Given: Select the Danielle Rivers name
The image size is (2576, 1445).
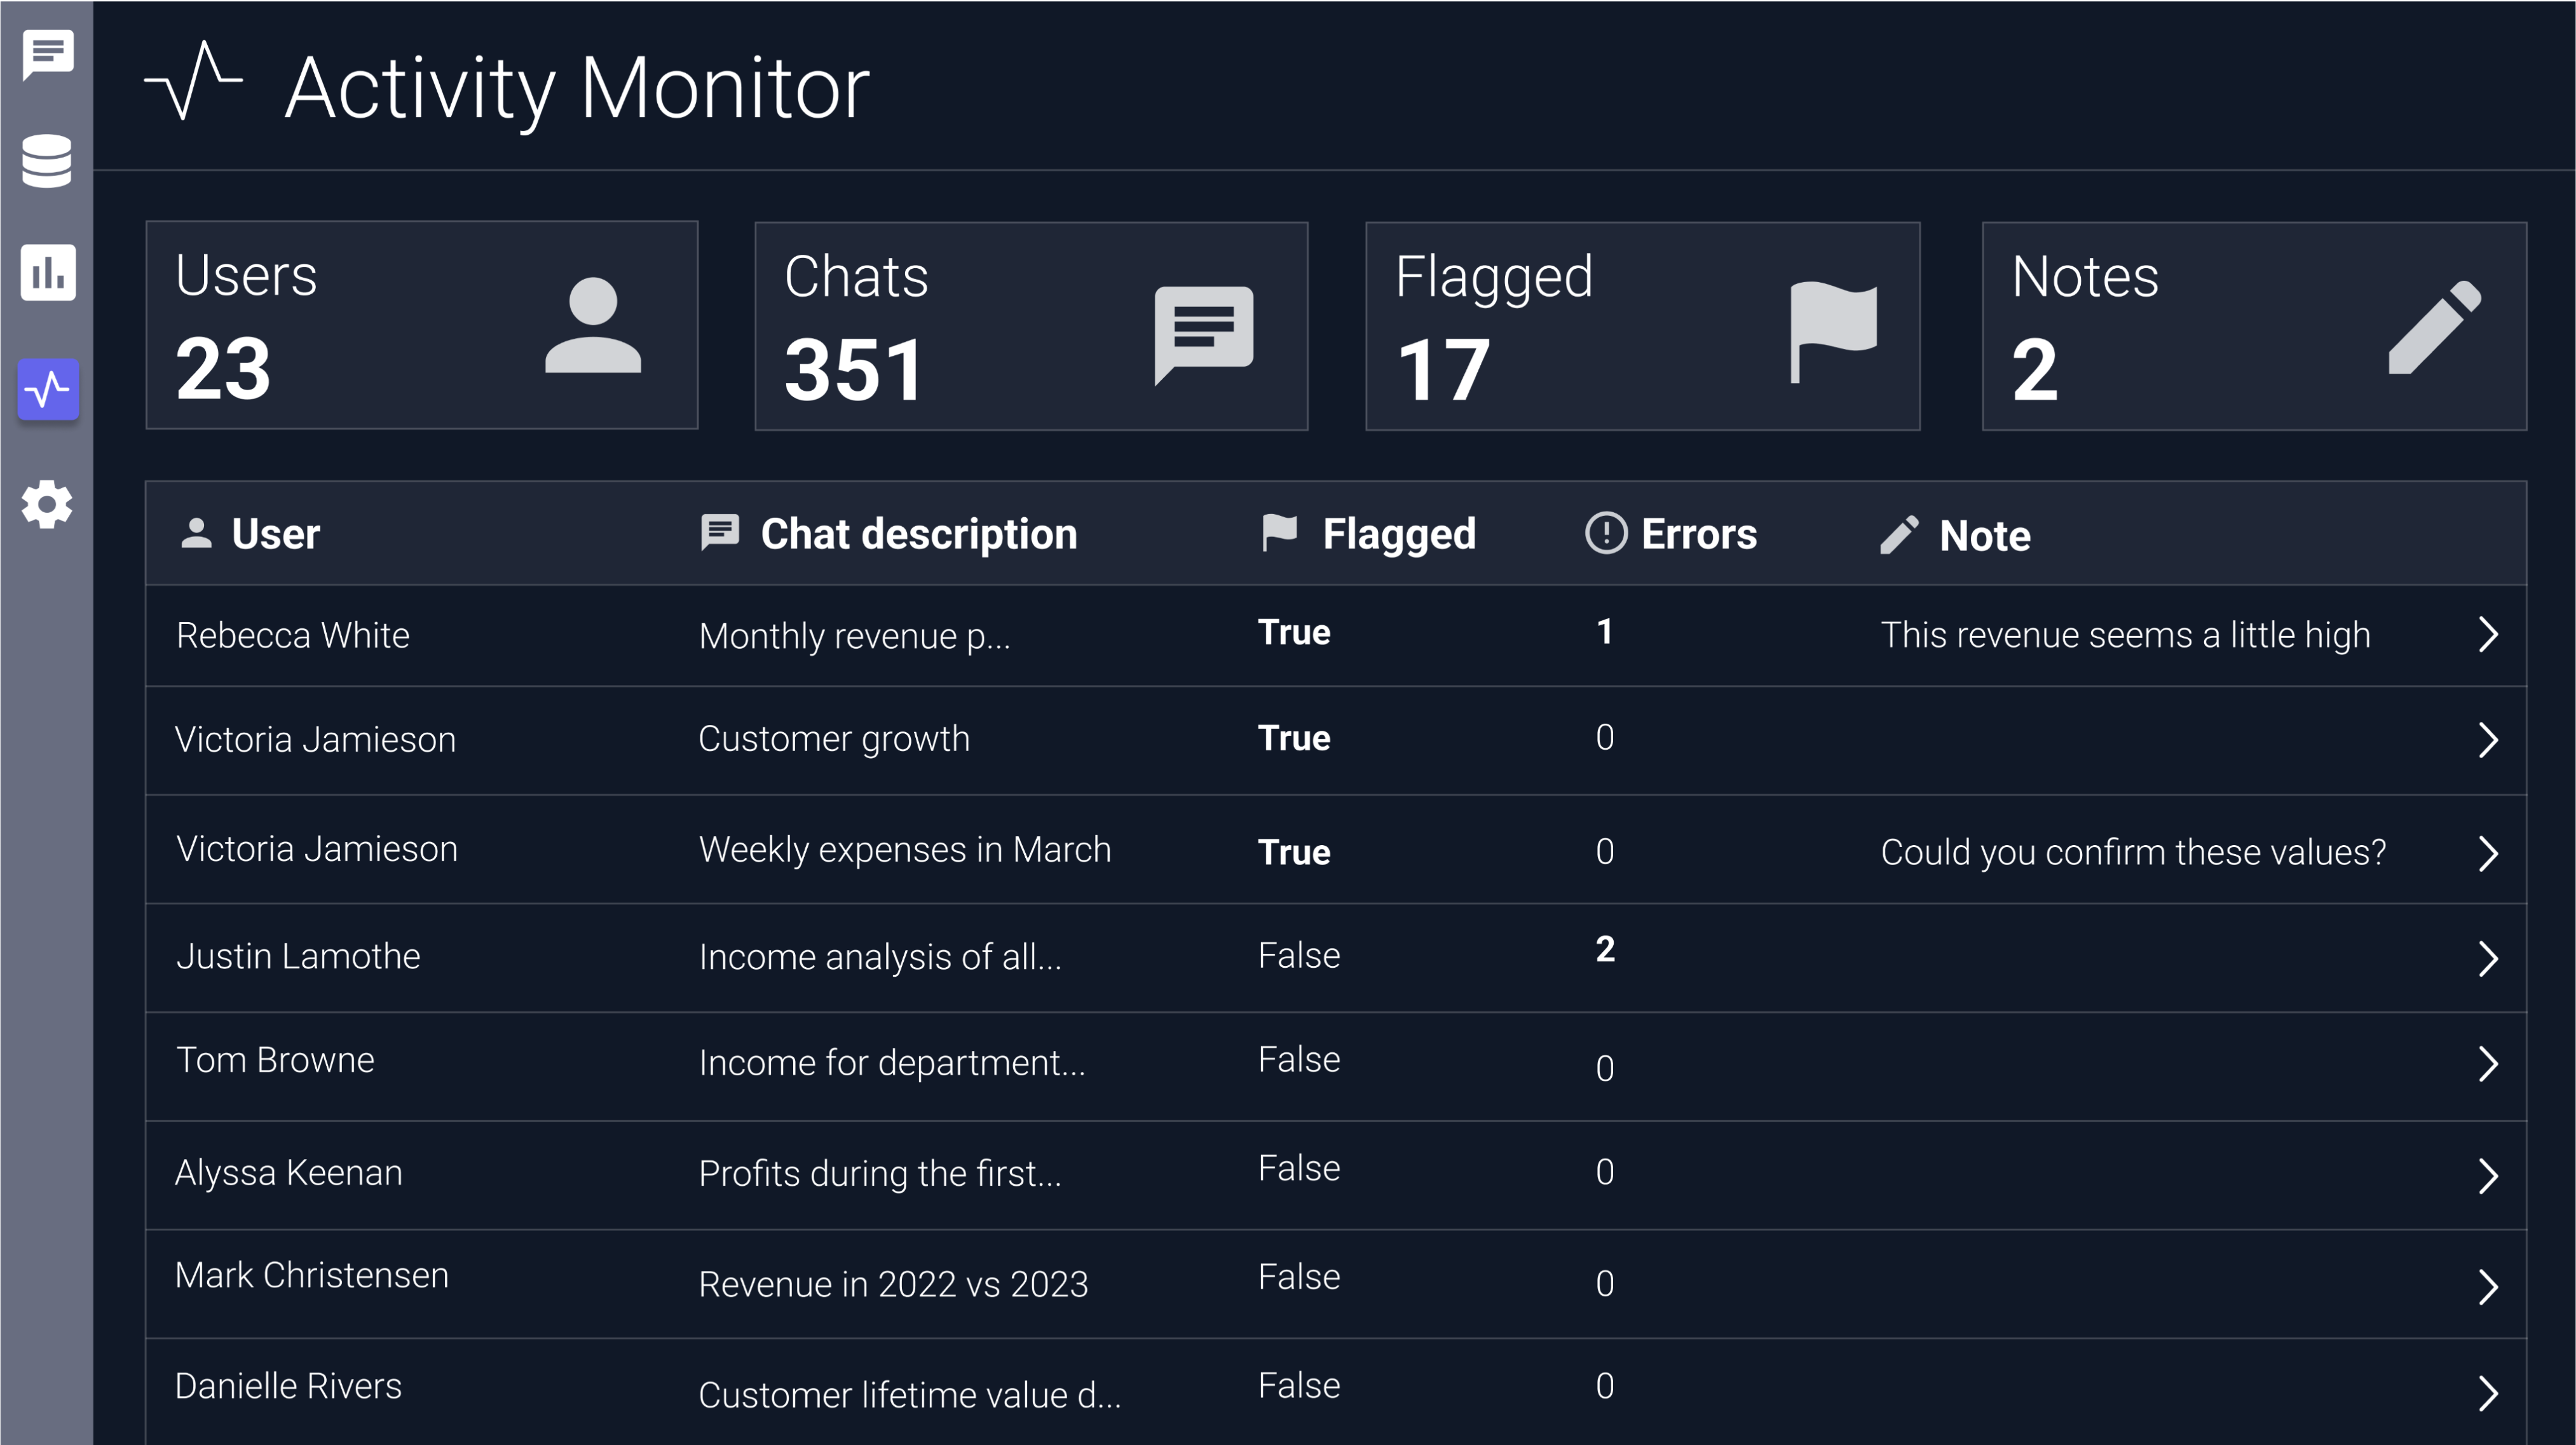Looking at the screenshot, I should click(288, 1387).
